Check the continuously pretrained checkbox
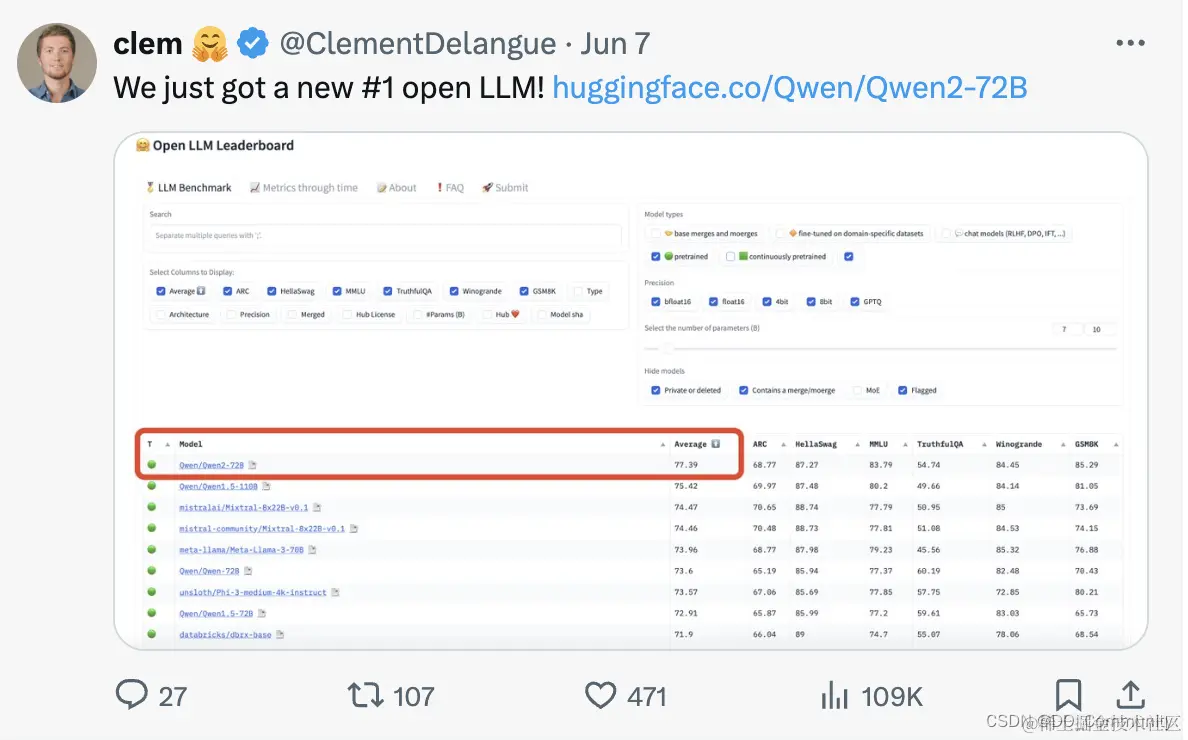1188x740 pixels. point(730,257)
